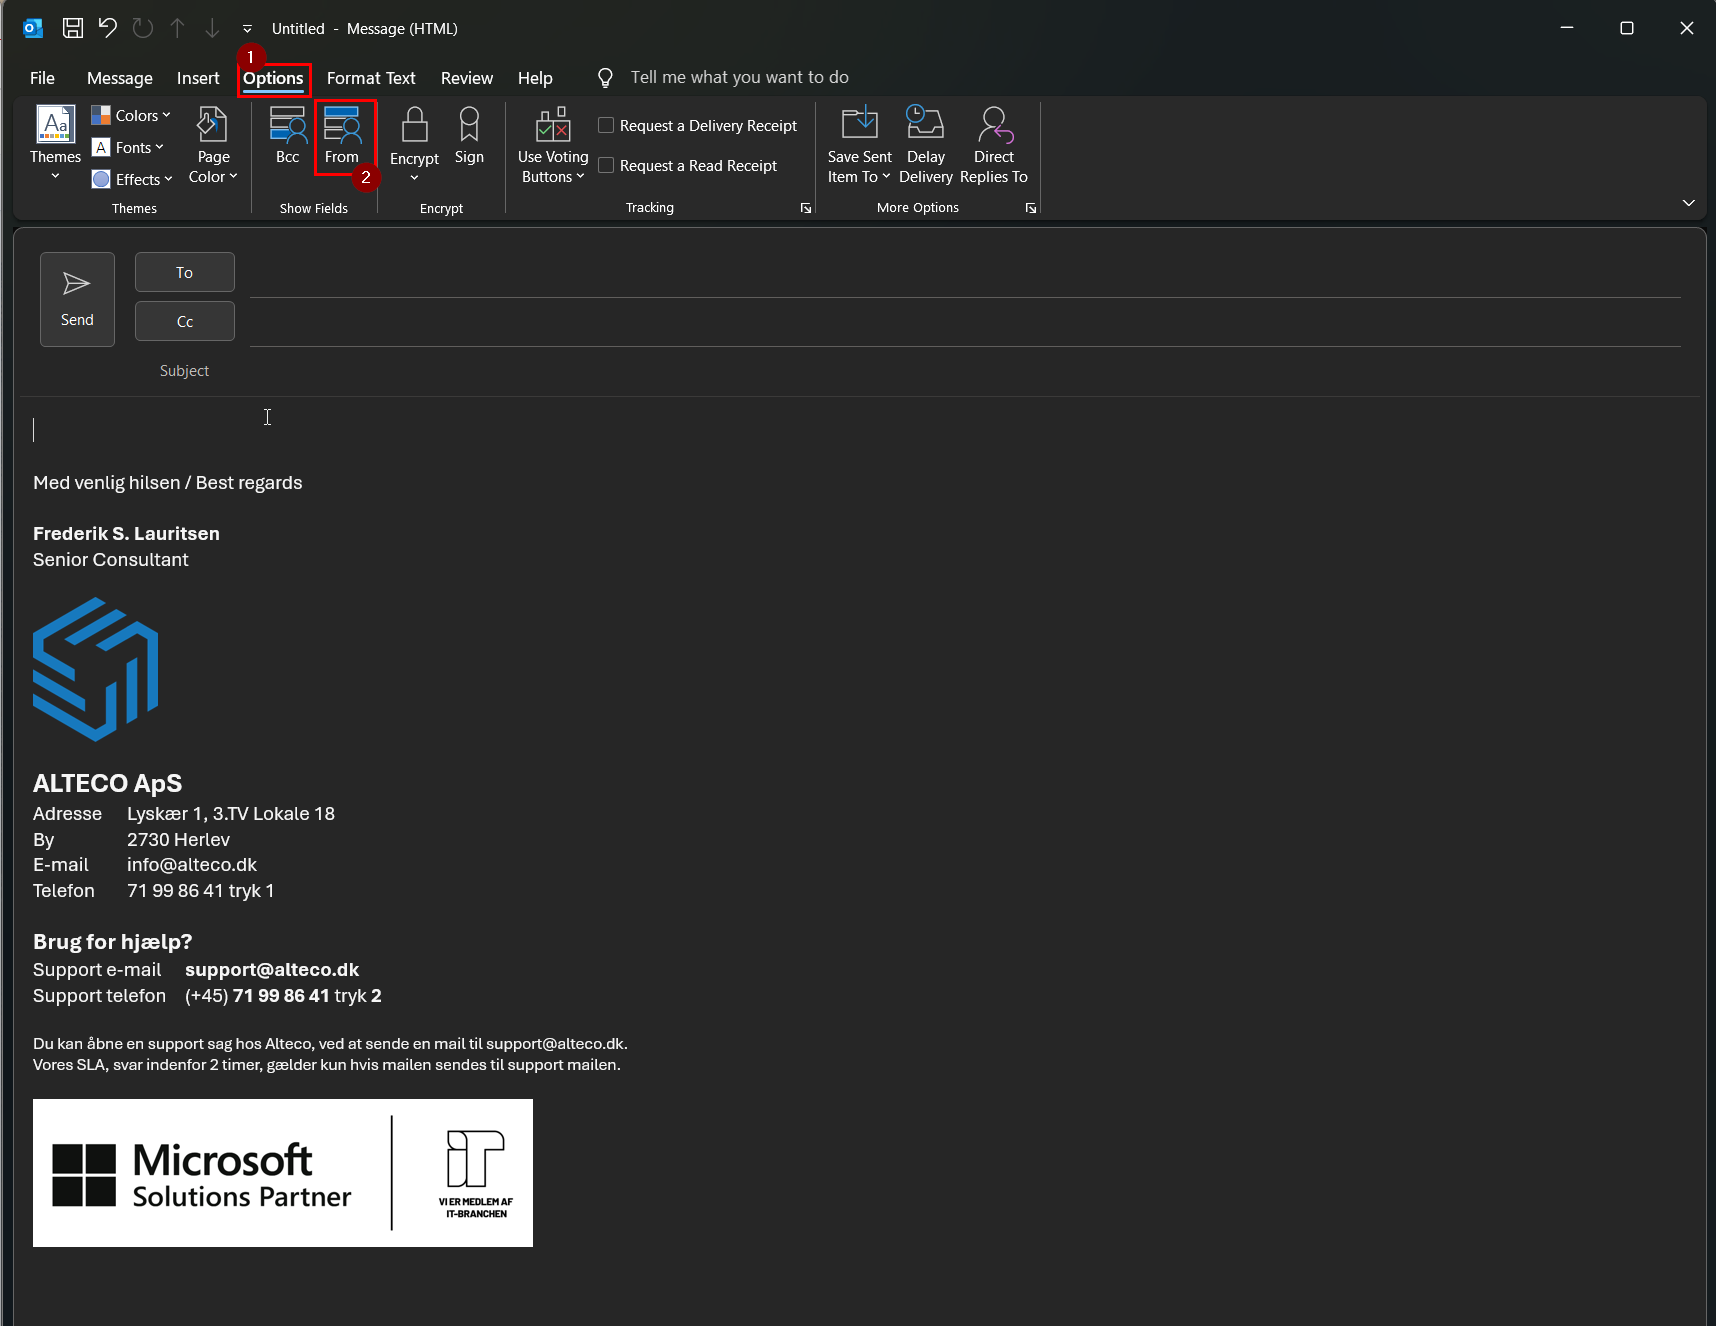Open the Help tab
The height and width of the screenshot is (1326, 1716).
click(535, 78)
